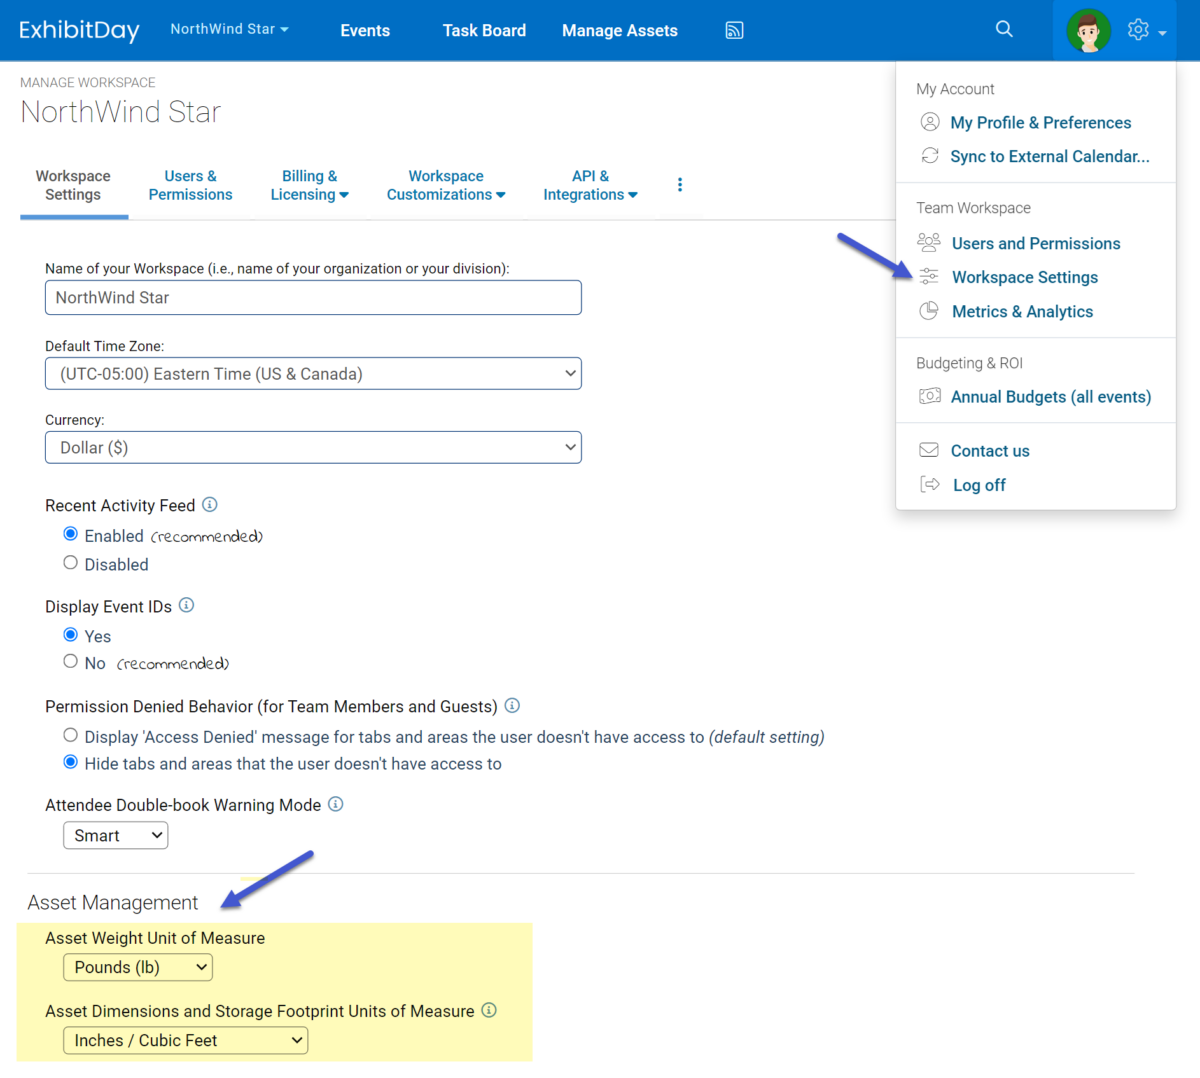Show info for Attendee Double-book Warning Mode

coord(336,804)
